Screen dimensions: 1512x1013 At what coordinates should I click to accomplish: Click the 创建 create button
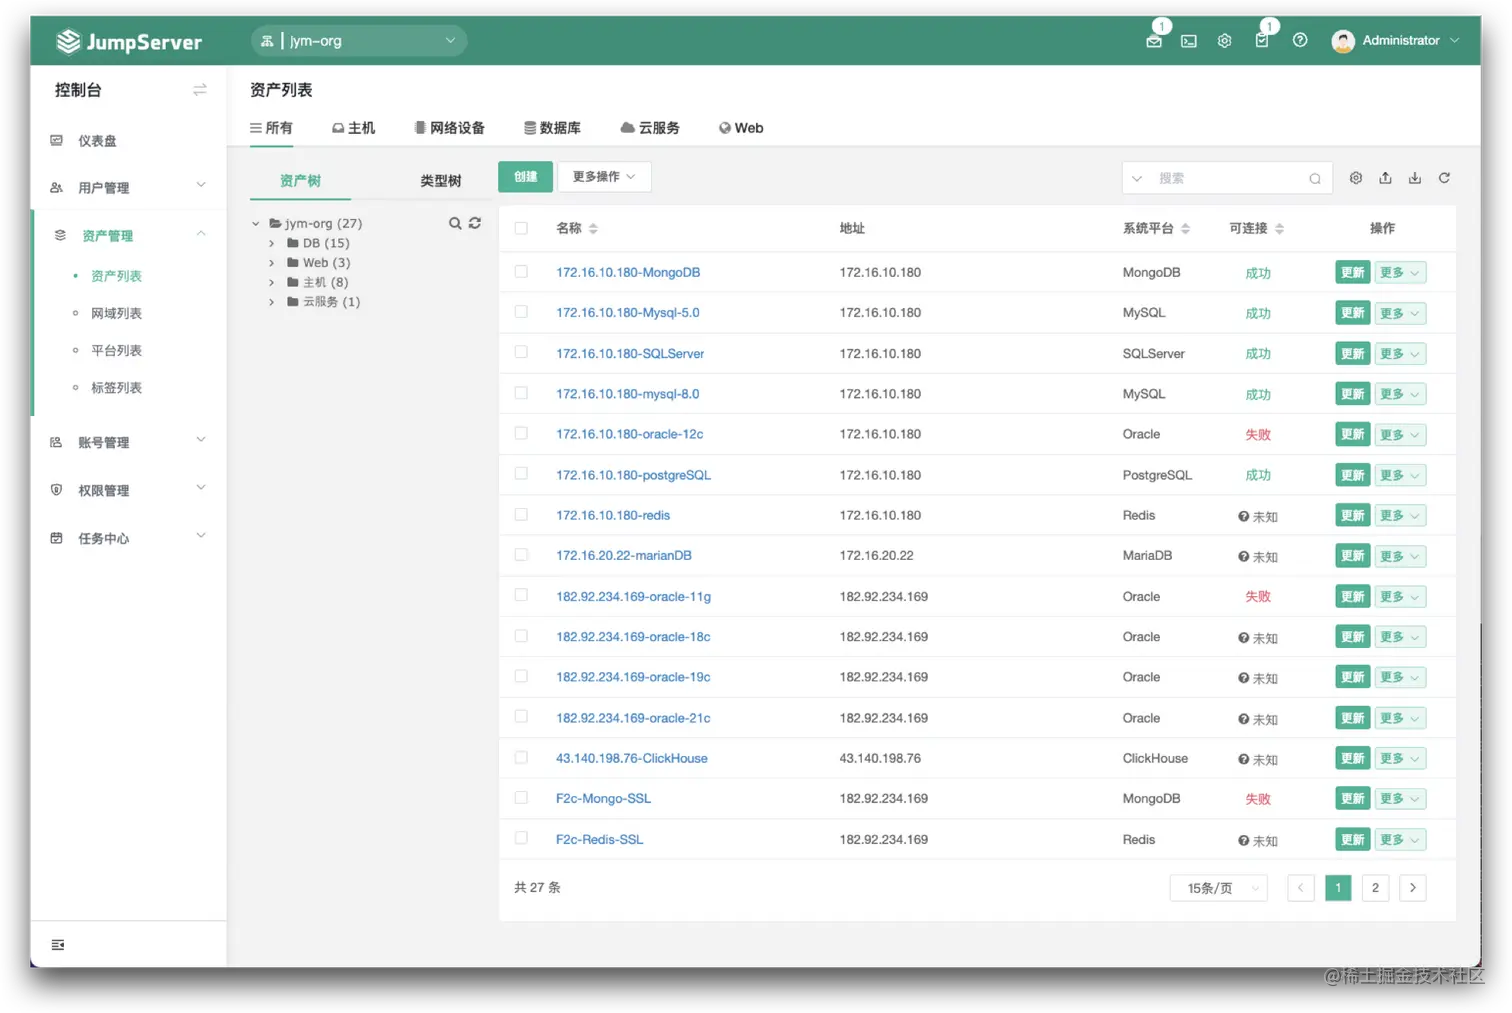coord(526,177)
